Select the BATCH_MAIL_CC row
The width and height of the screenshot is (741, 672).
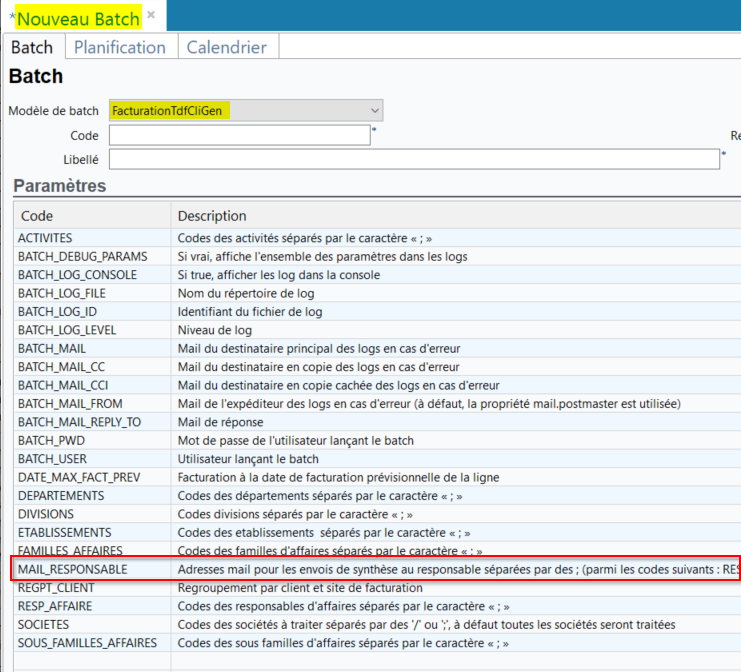point(61,367)
